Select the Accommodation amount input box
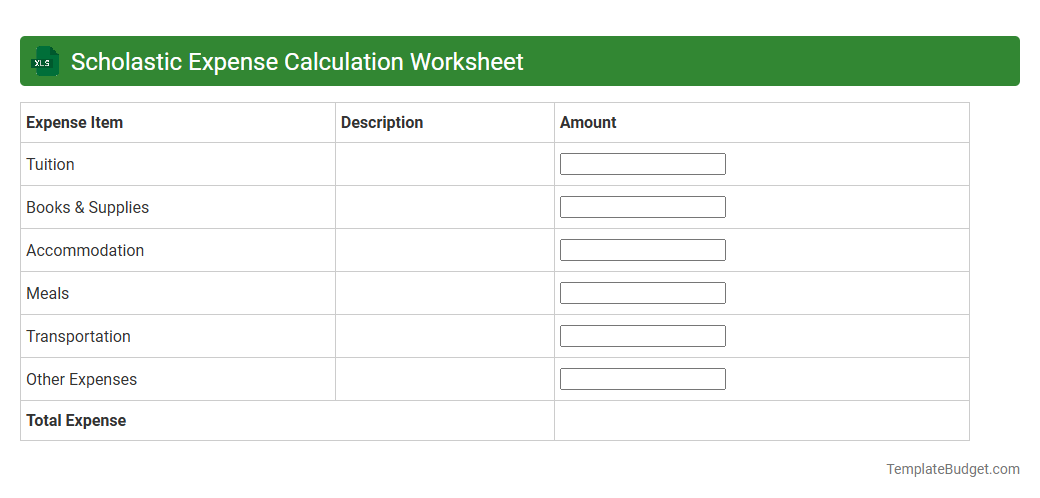Screen dimensions: 1040x498 (x=643, y=250)
